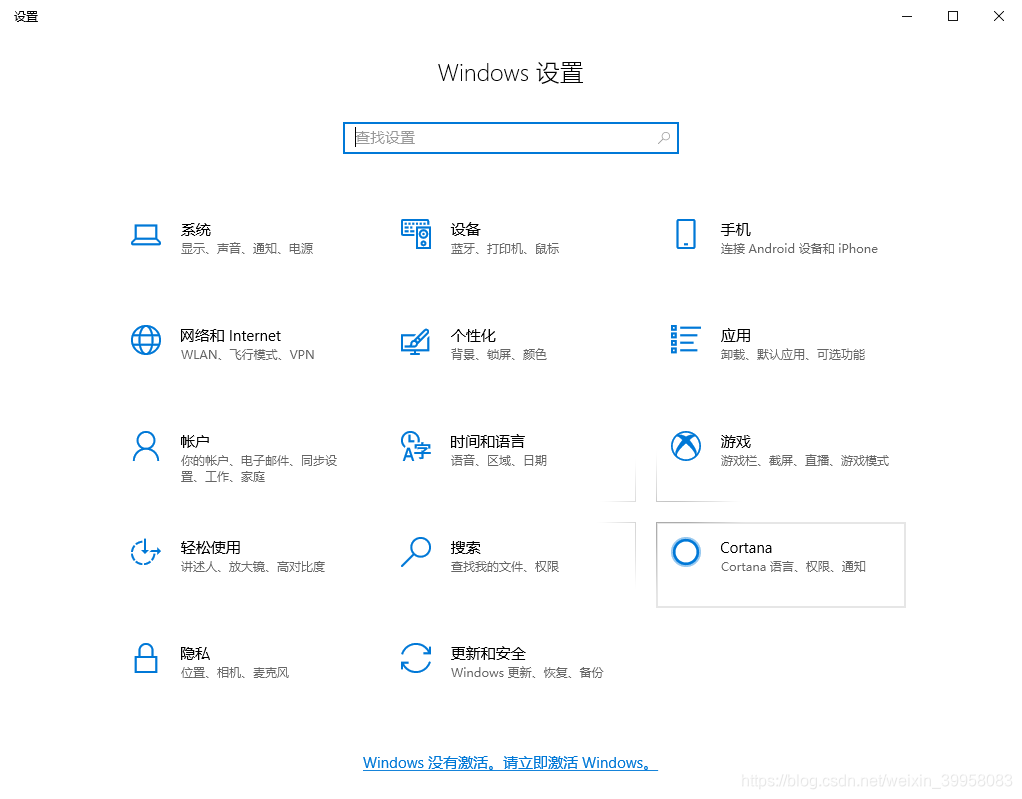Image resolution: width=1022 pixels, height=799 pixels.
Task: Close the 设置 window
Action: [x=999, y=16]
